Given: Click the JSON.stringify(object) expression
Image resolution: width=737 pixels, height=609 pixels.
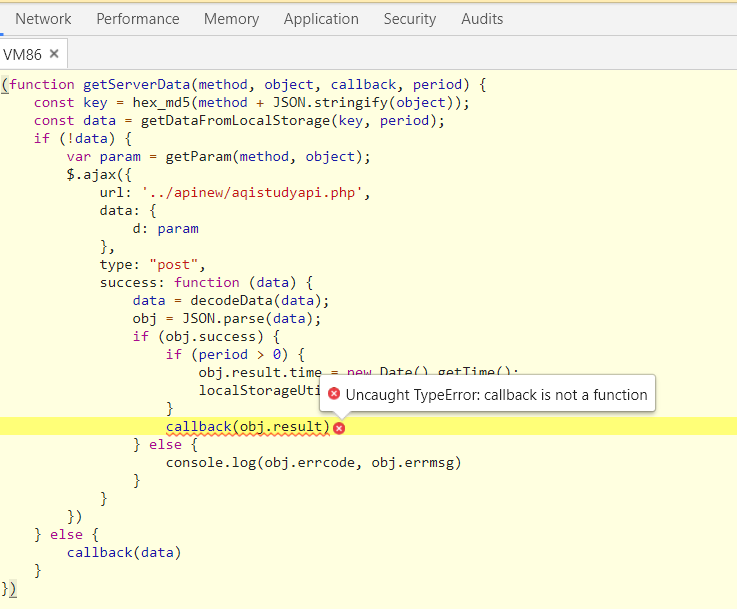Looking at the screenshot, I should click(x=363, y=102).
